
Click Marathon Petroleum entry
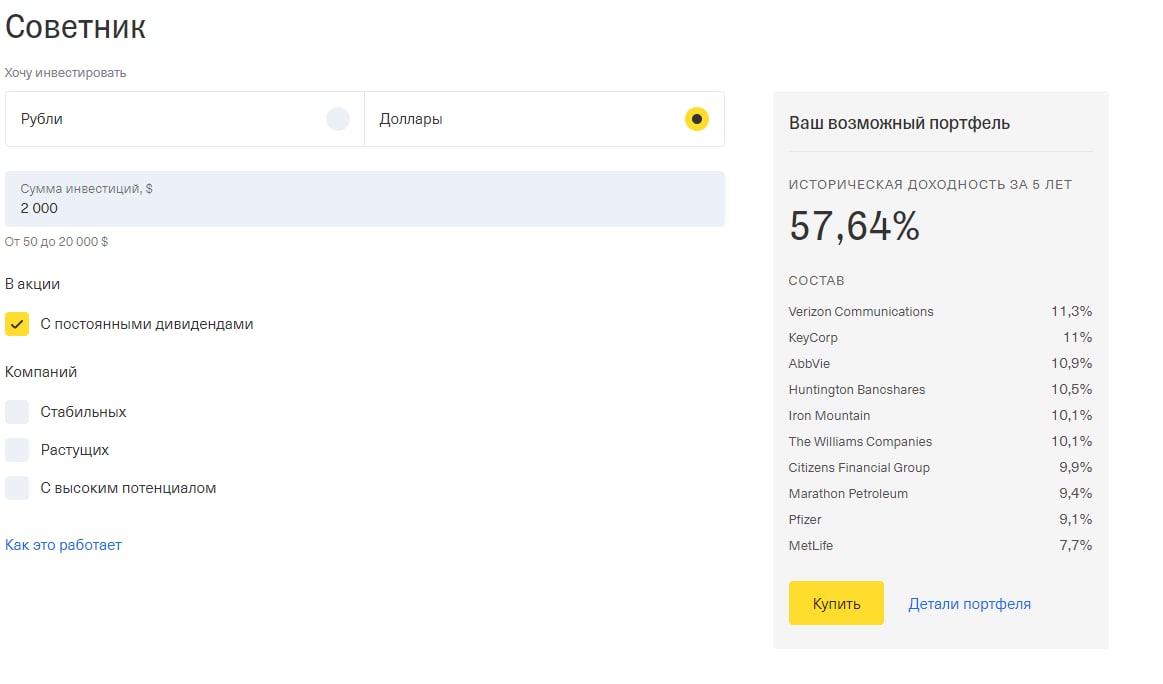tap(848, 493)
